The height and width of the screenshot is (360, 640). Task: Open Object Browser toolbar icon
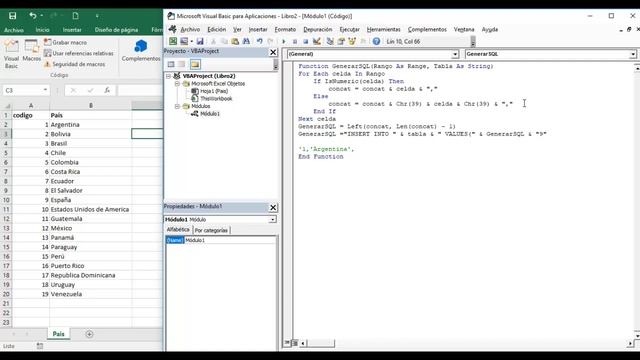[352, 41]
